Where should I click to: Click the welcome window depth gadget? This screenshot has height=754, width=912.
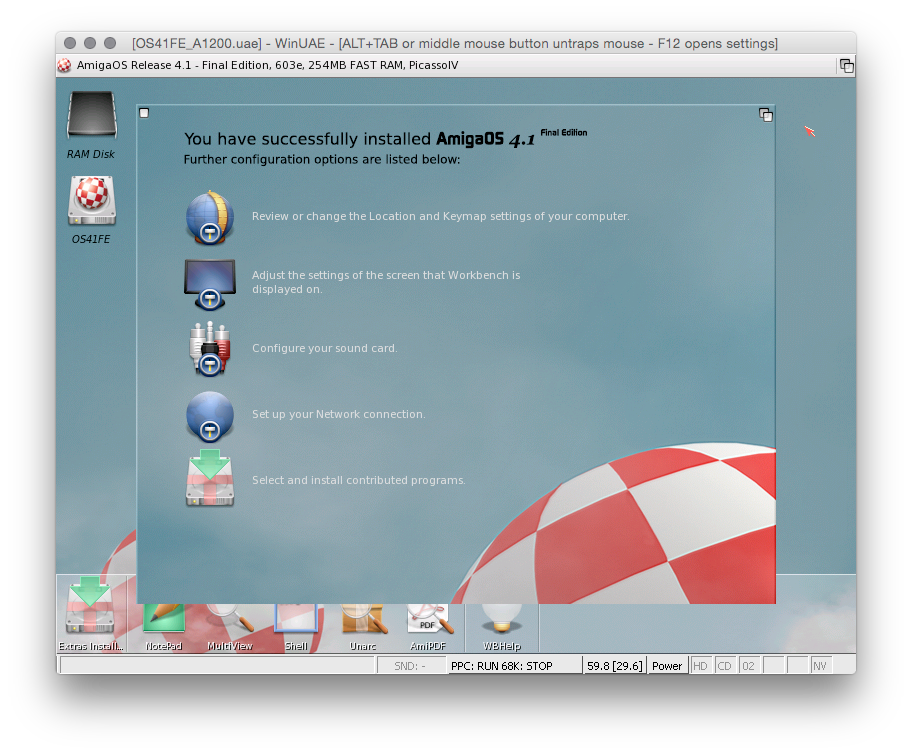pyautogui.click(x=766, y=115)
